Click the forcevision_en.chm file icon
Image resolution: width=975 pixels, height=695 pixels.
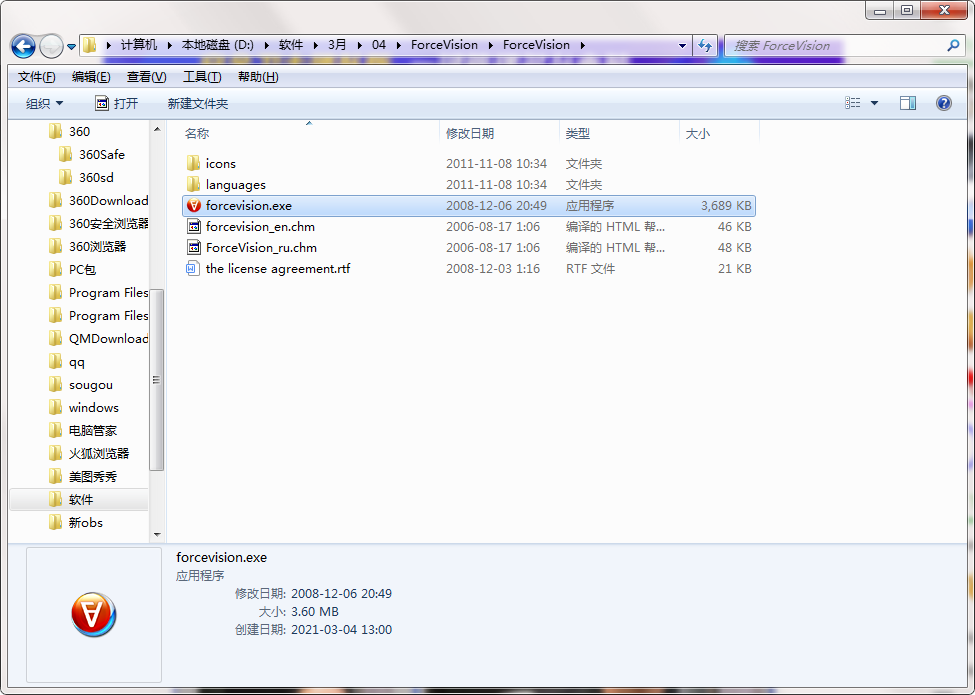tap(194, 227)
